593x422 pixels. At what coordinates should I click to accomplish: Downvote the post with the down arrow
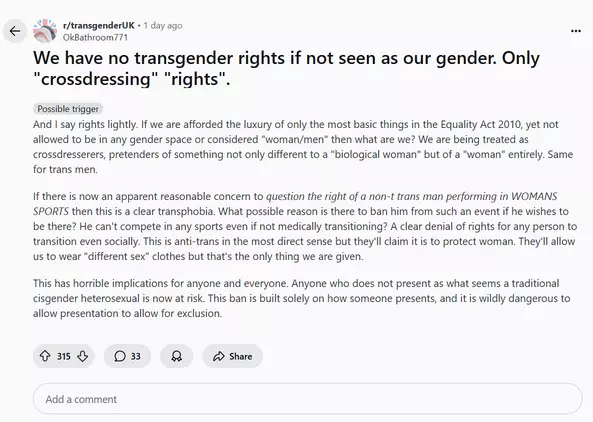(x=82, y=356)
